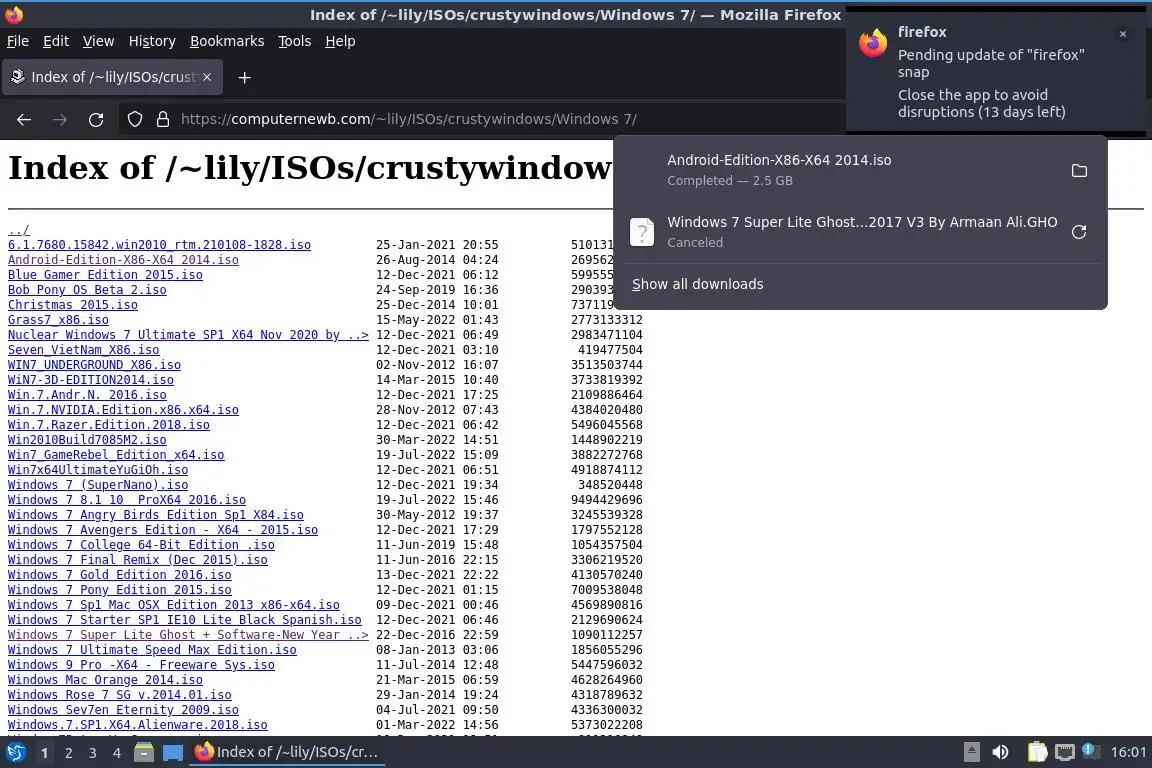Image resolution: width=1152 pixels, height=768 pixels.
Task: Click the Firefox icon in the update notification
Action: [x=873, y=43]
